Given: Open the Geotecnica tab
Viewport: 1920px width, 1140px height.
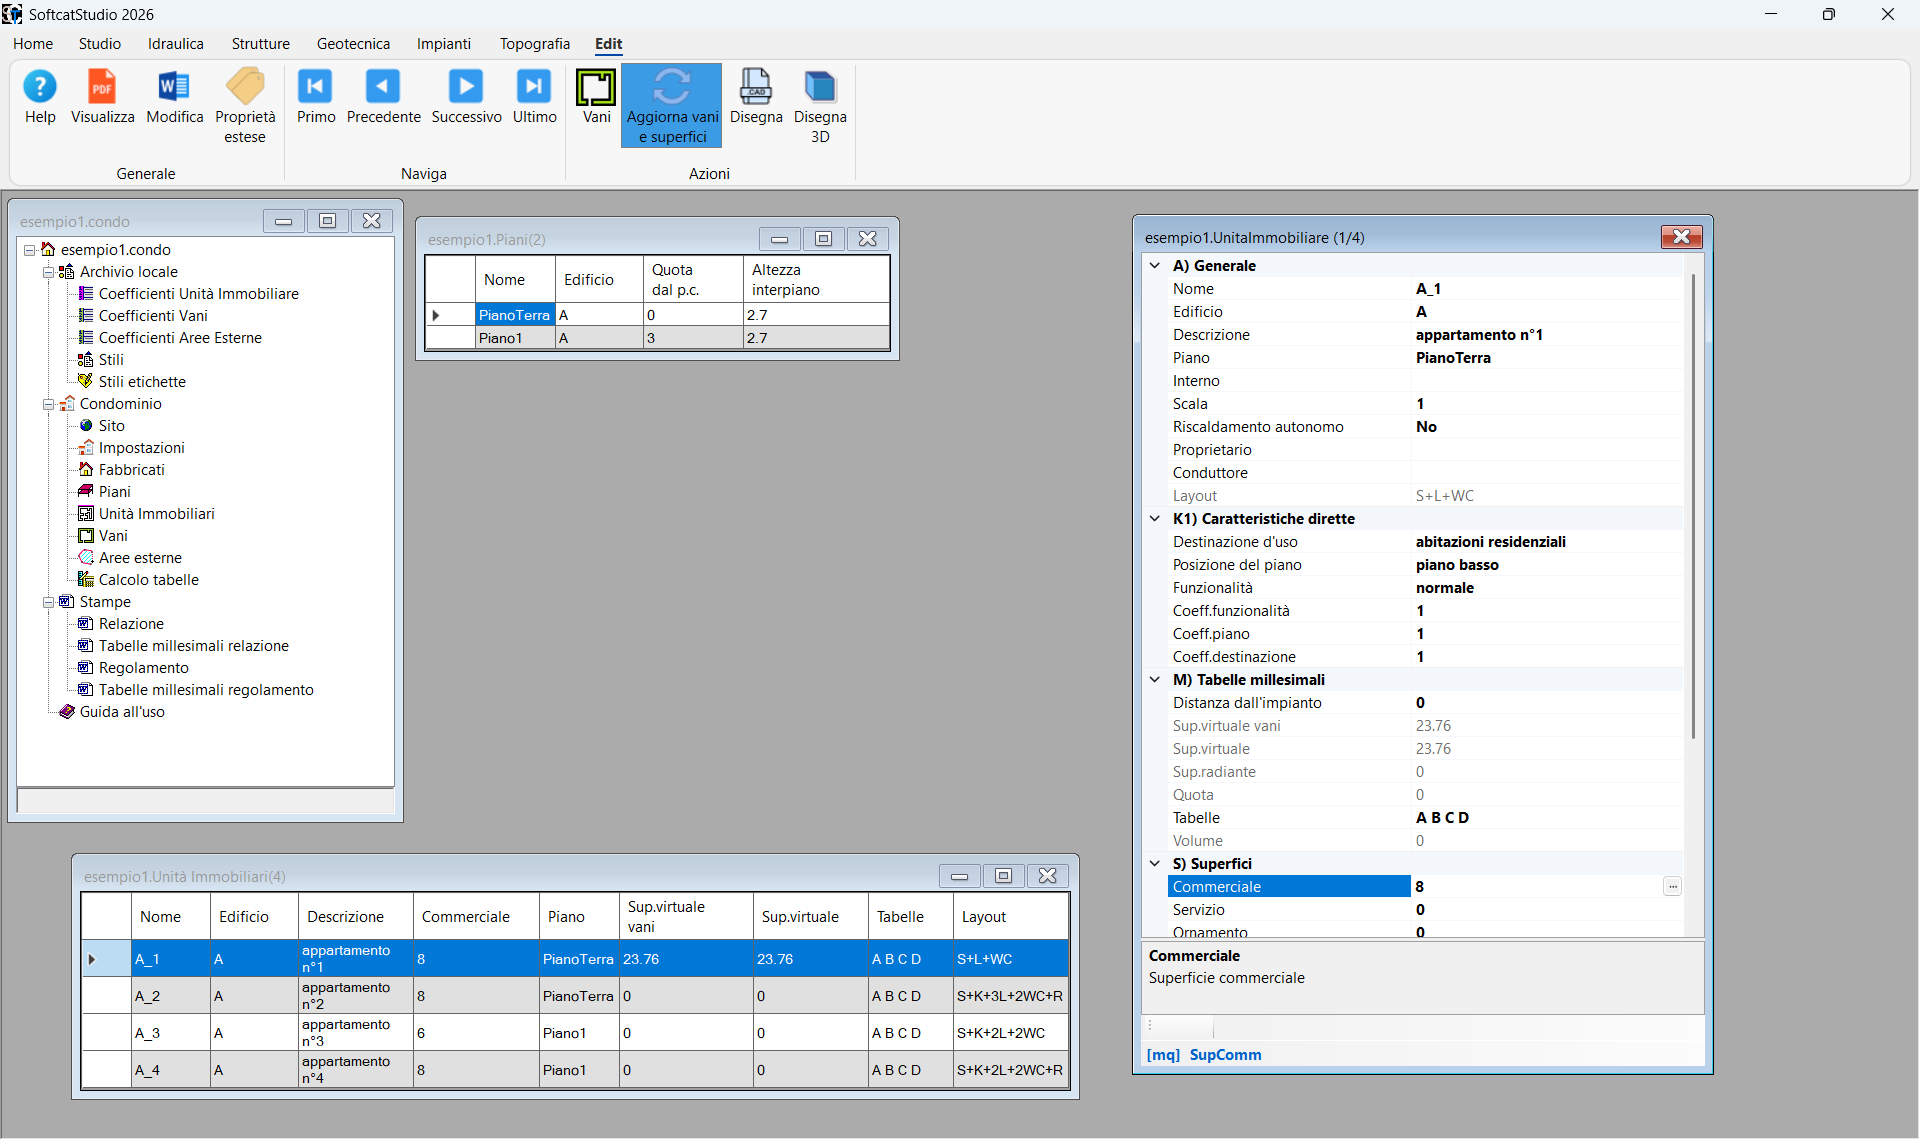Looking at the screenshot, I should pos(353,44).
